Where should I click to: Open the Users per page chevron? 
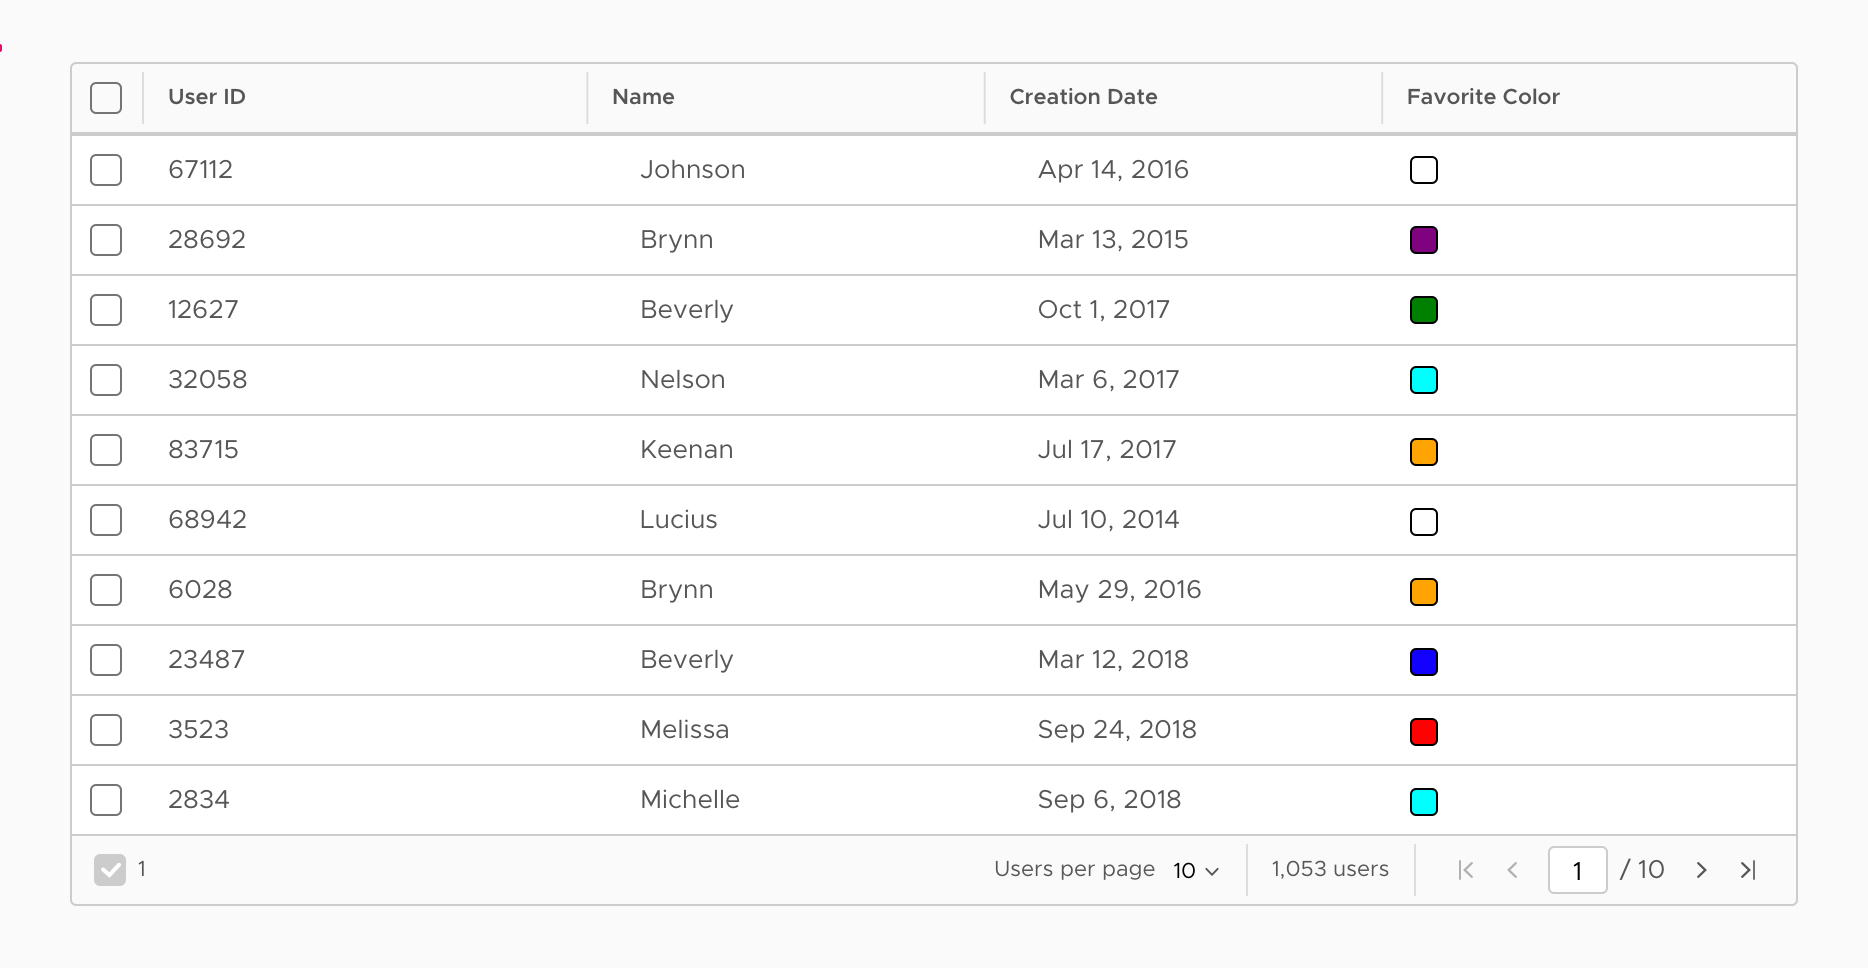1212,872
